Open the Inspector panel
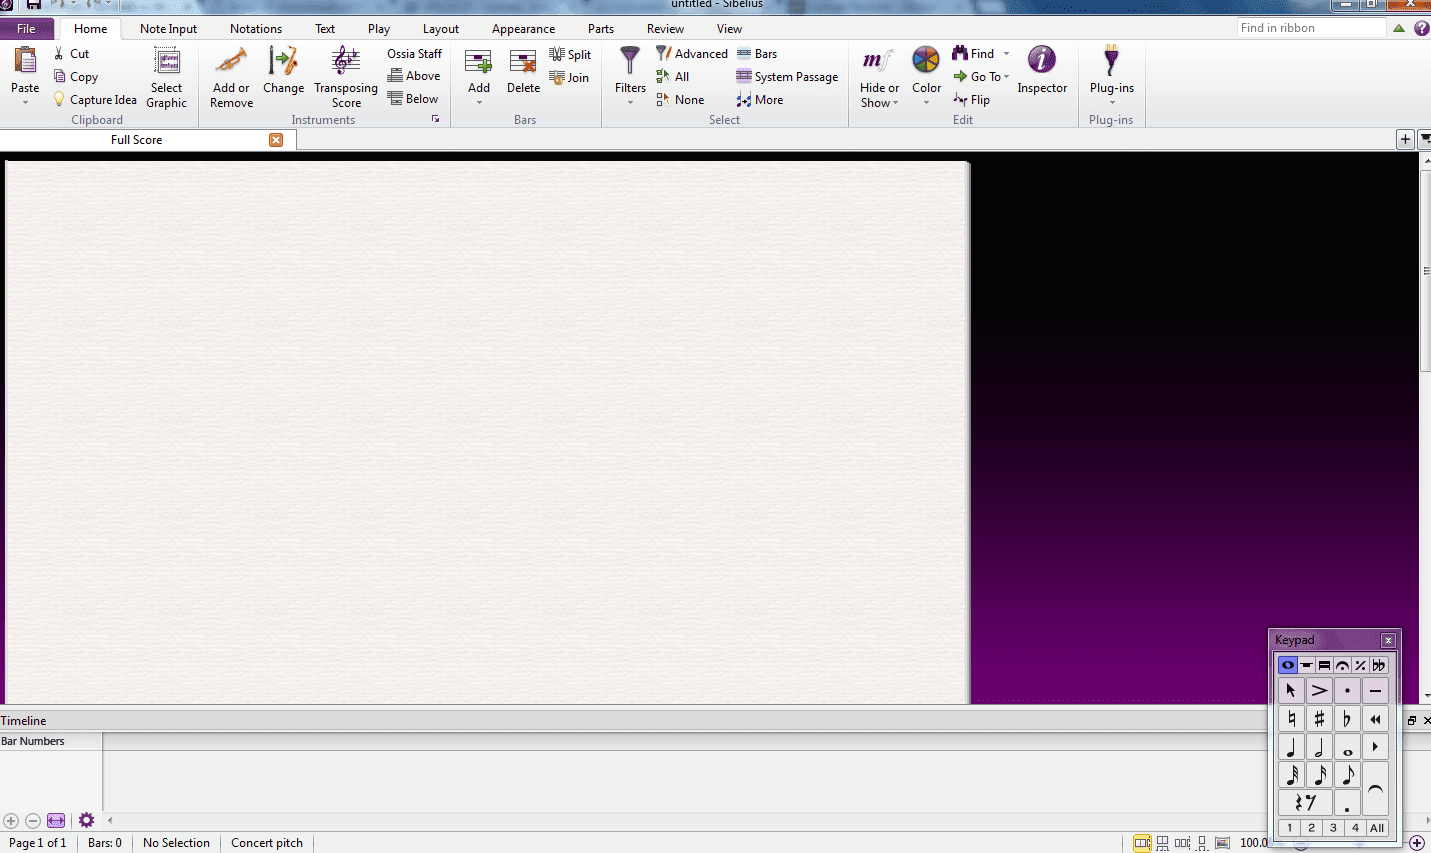 (x=1042, y=71)
